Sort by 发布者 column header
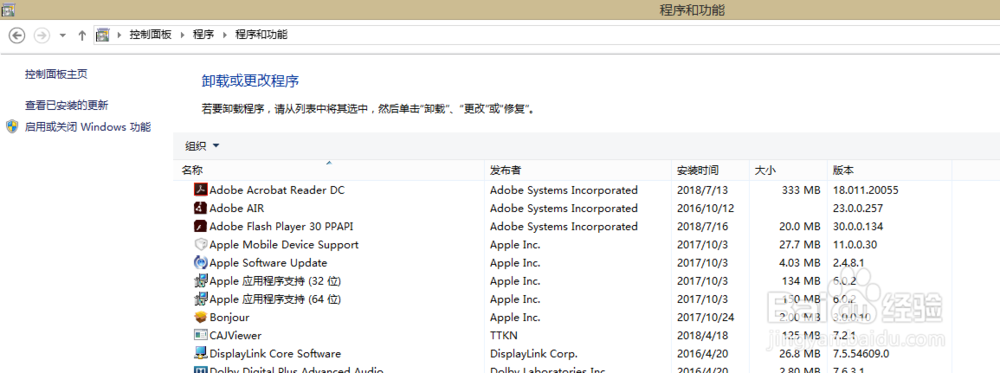 pyautogui.click(x=579, y=171)
